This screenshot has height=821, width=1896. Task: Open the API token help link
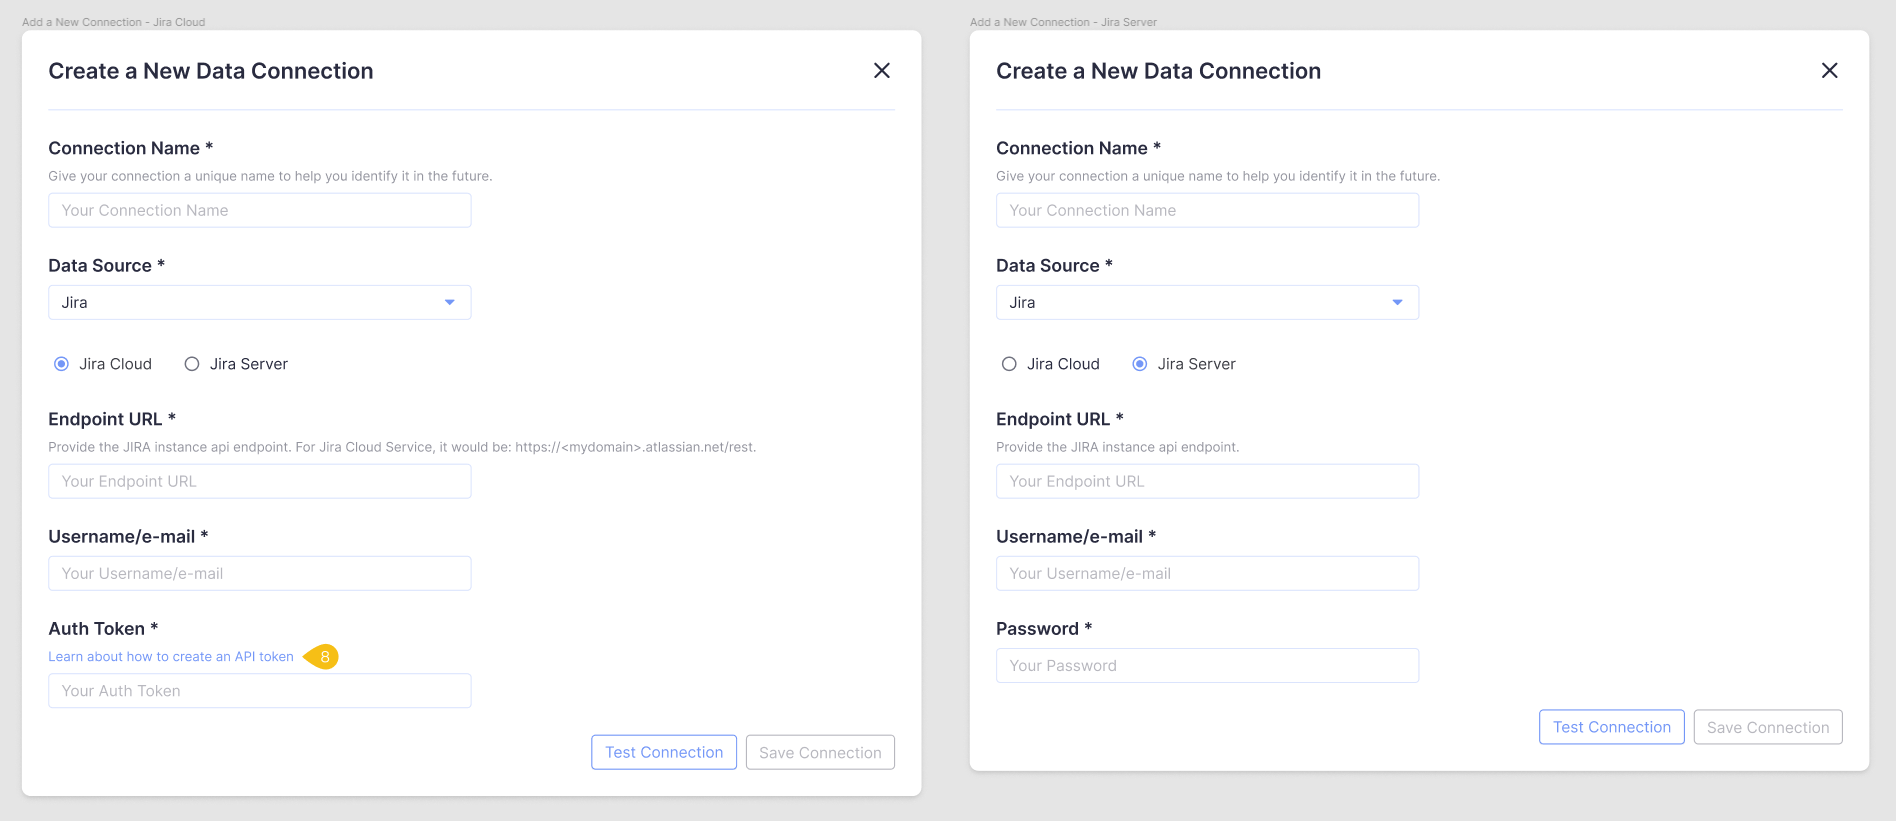tap(171, 657)
